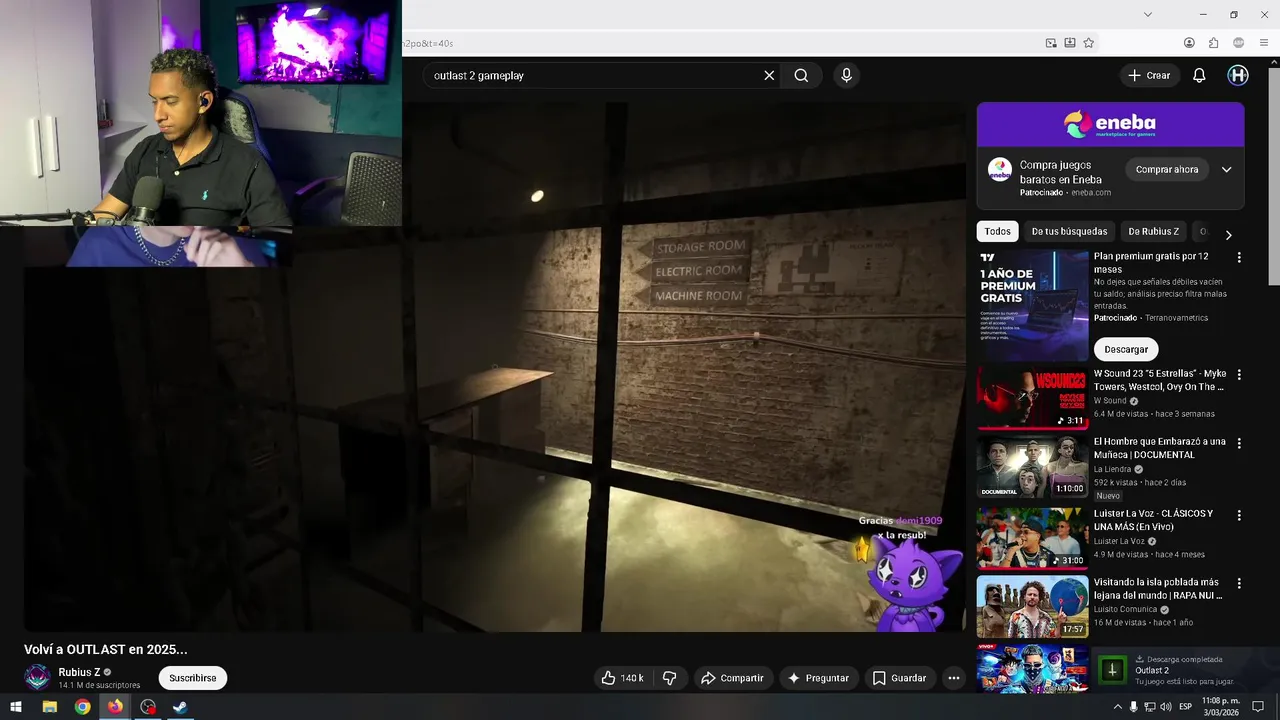This screenshot has width=1280, height=720.
Task: Open options for Luister La Voz video
Action: click(1239, 515)
